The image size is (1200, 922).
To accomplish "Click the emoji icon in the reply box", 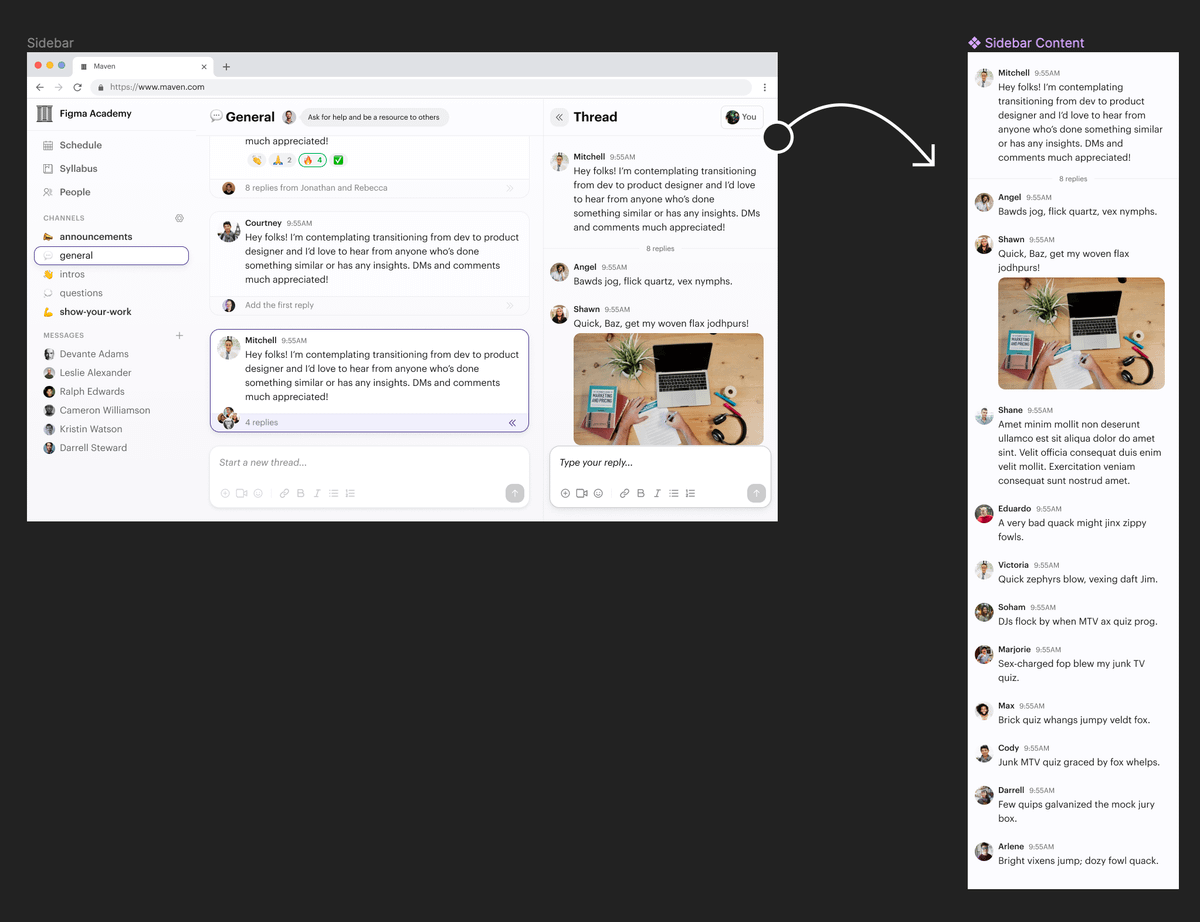I will (x=598, y=493).
